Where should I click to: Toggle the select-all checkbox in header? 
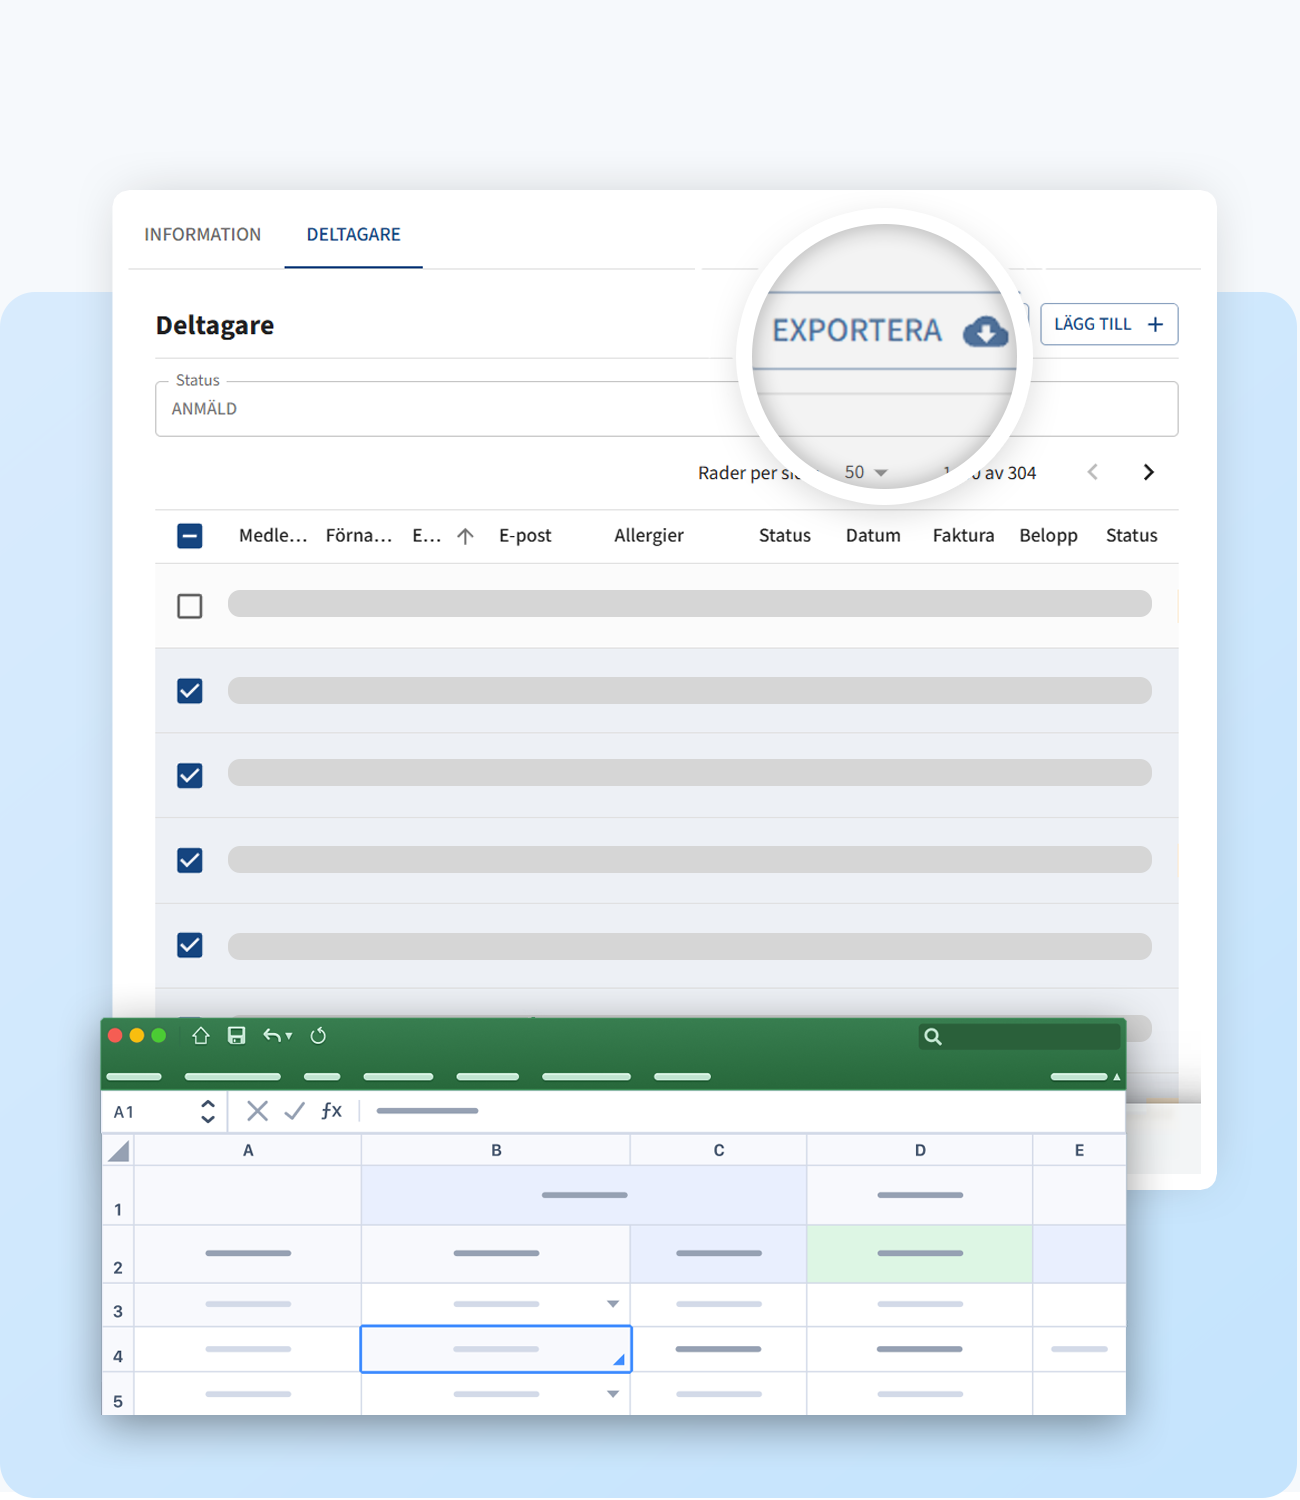pos(190,536)
